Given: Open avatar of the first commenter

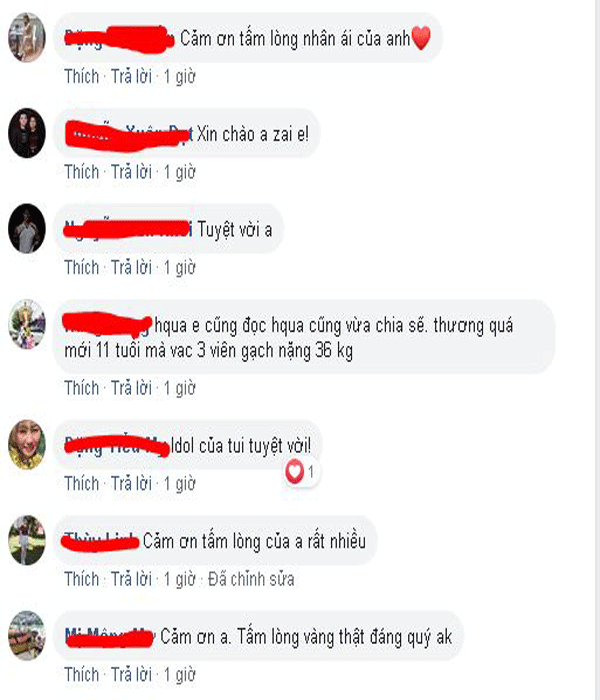Looking at the screenshot, I should (27, 38).
